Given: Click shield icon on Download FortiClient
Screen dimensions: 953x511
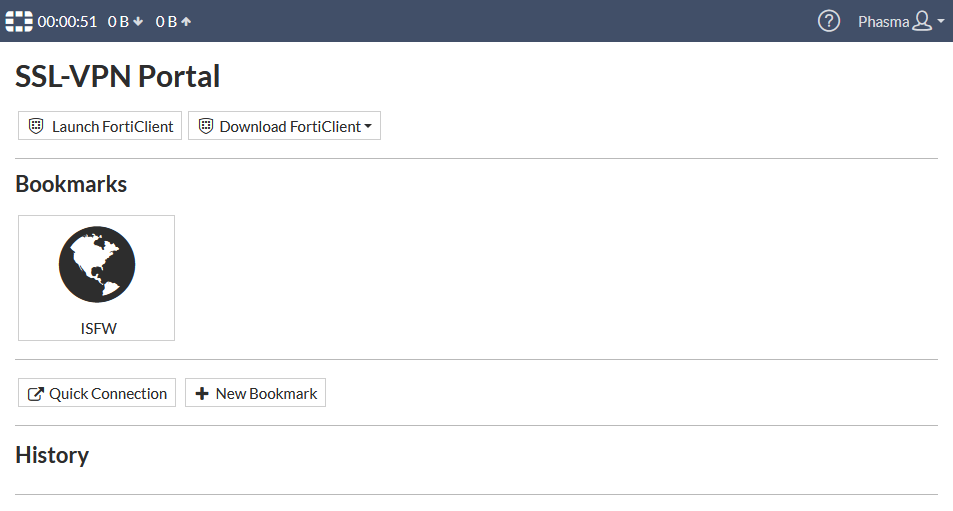Looking at the screenshot, I should (206, 126).
